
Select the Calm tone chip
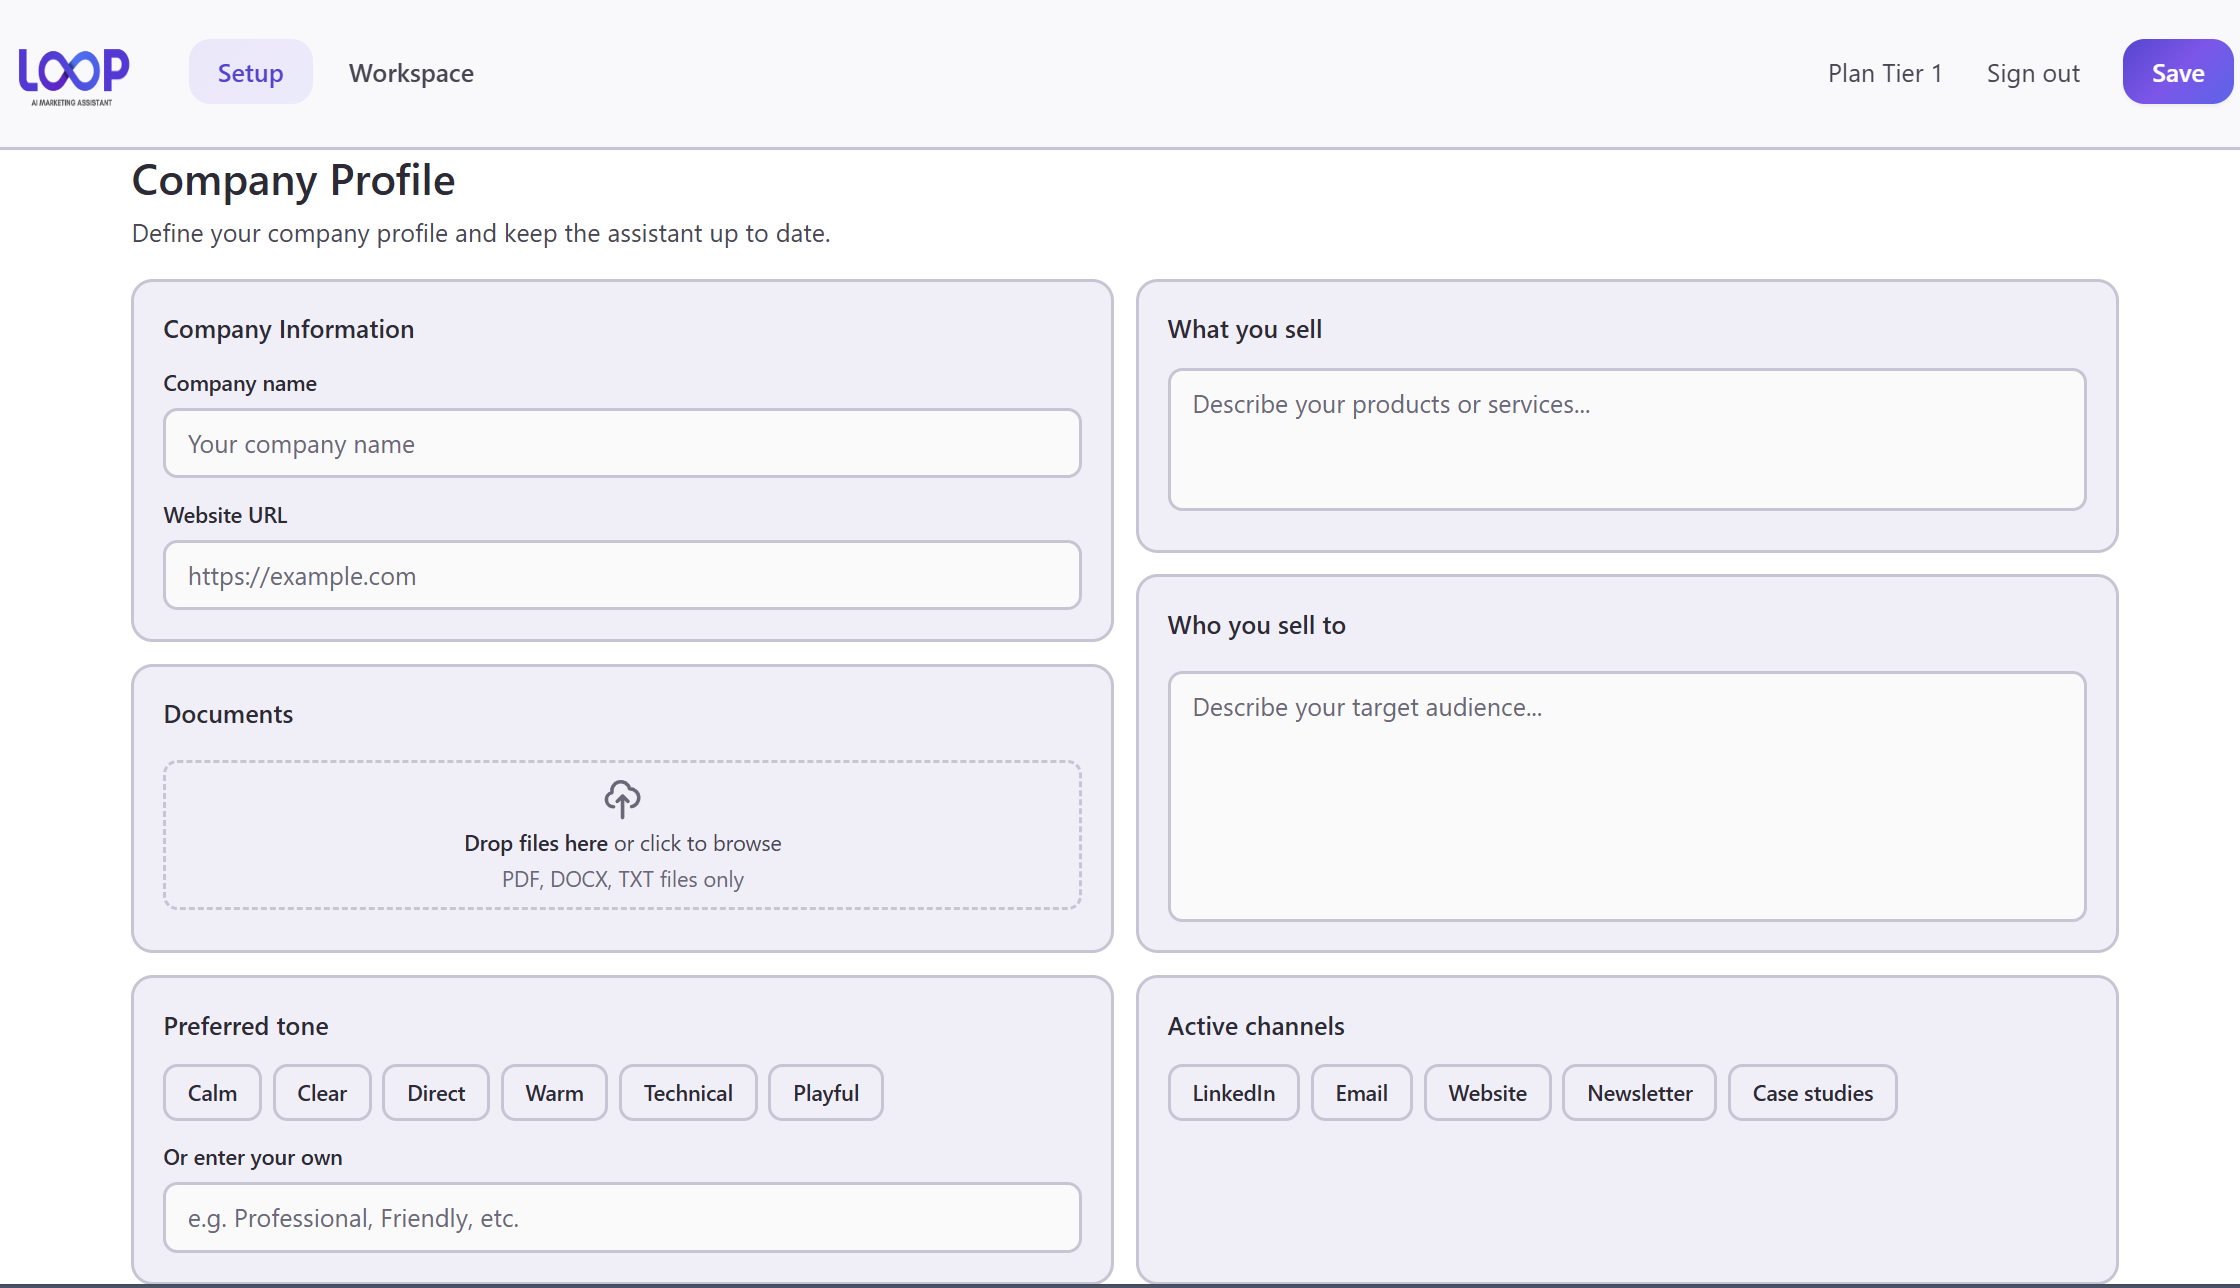point(212,1092)
